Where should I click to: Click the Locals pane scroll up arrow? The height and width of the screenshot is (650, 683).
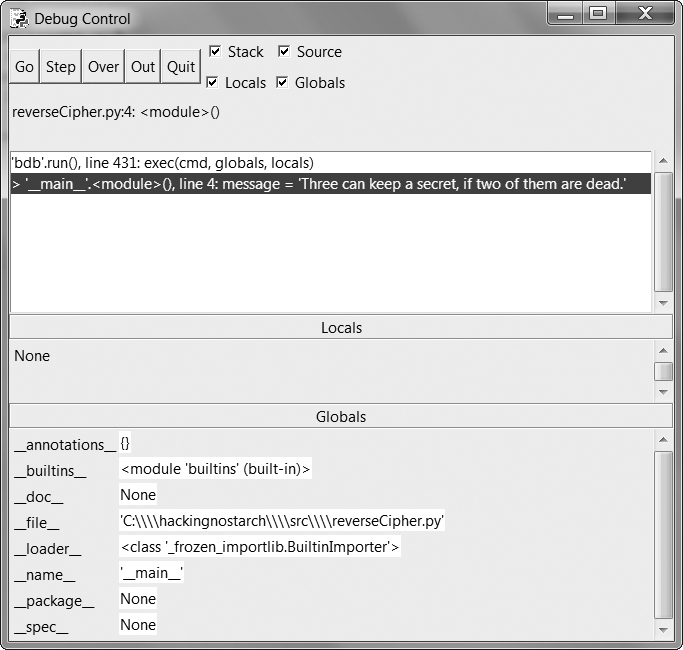tap(663, 351)
